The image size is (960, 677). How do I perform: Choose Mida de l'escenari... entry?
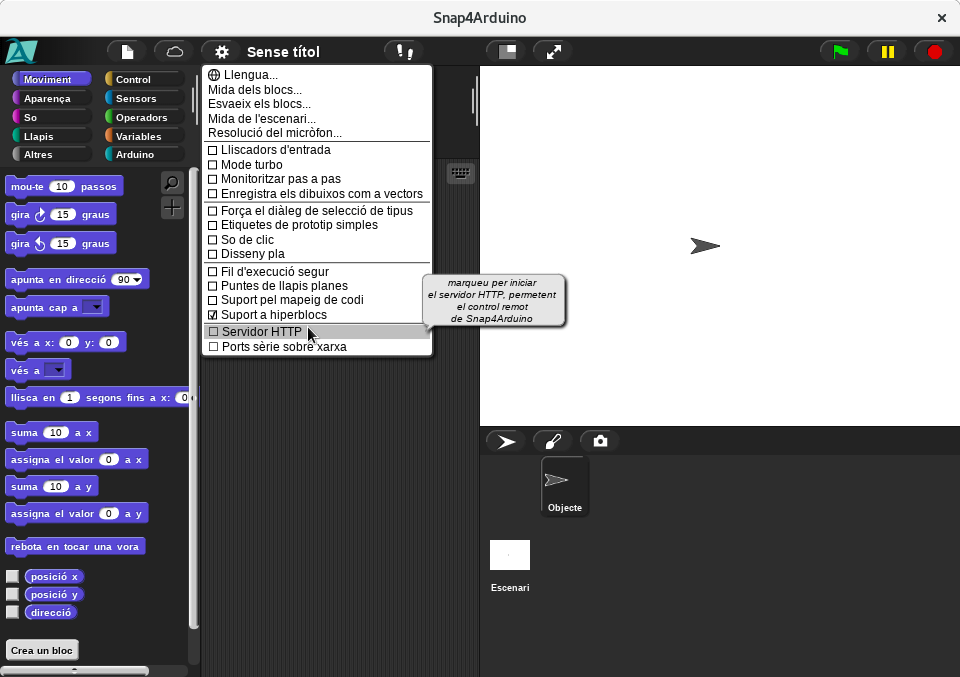click(317, 119)
